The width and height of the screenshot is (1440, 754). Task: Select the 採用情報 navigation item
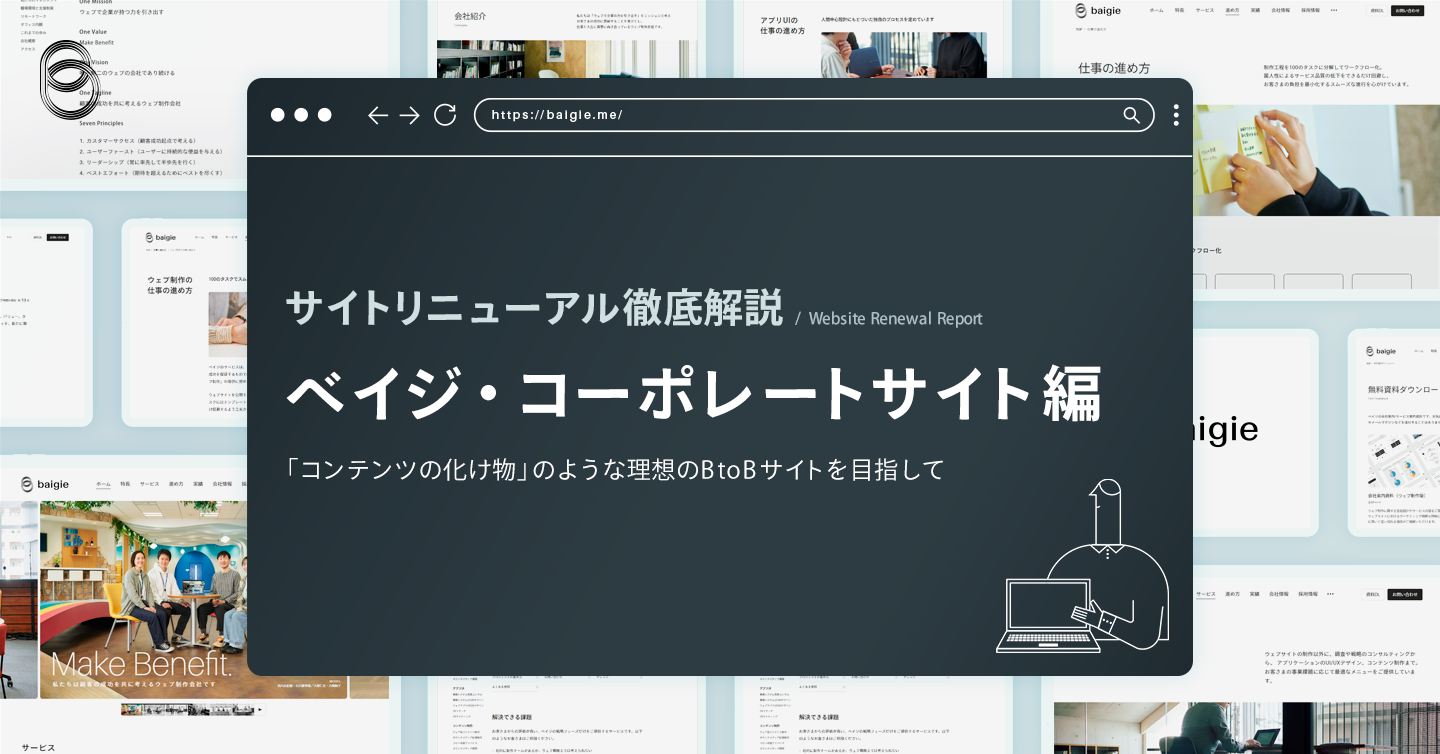(1311, 10)
